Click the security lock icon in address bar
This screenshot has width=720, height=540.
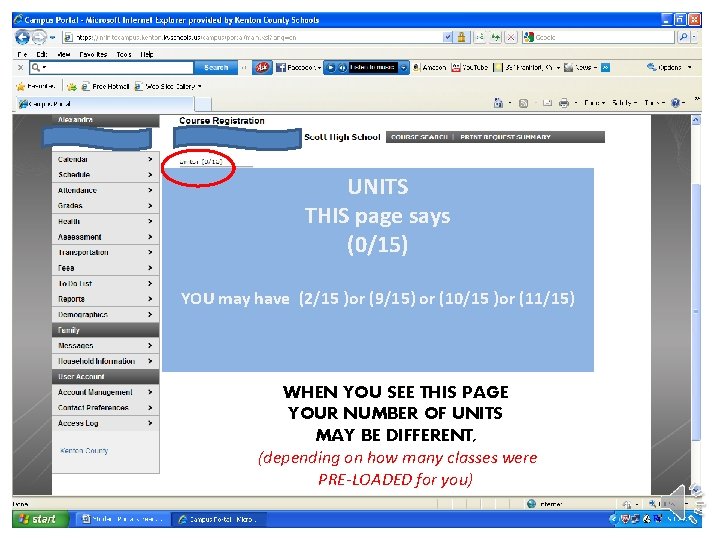[461, 37]
